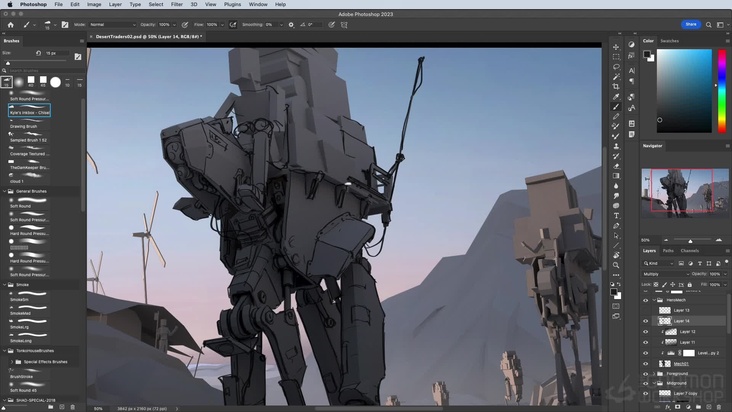
Task: Select the Clone Stamp tool
Action: [x=616, y=146]
